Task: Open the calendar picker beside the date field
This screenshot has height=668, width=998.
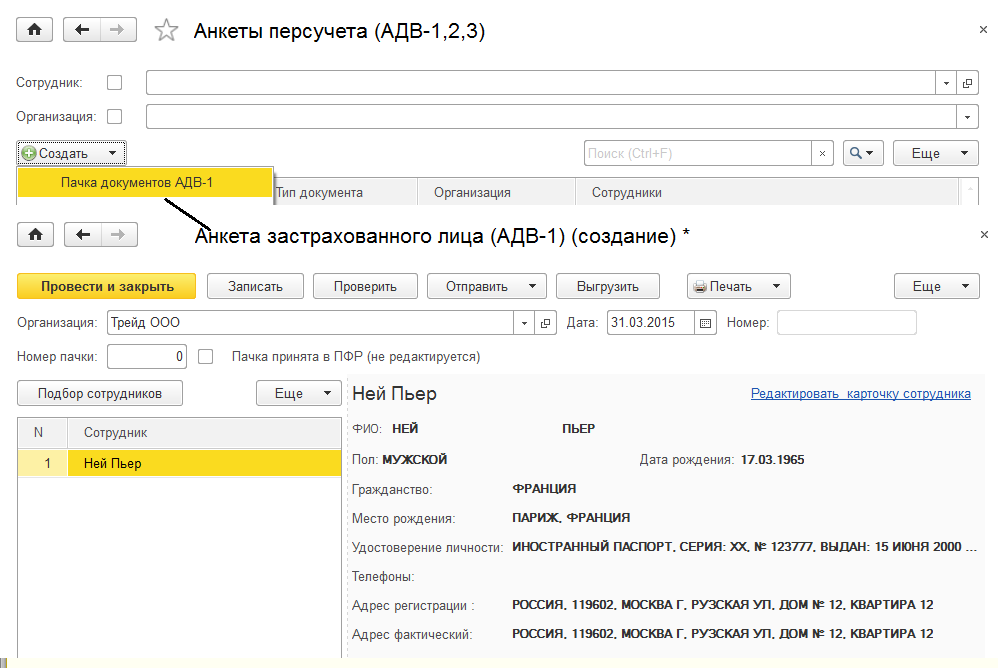Action: pos(706,323)
